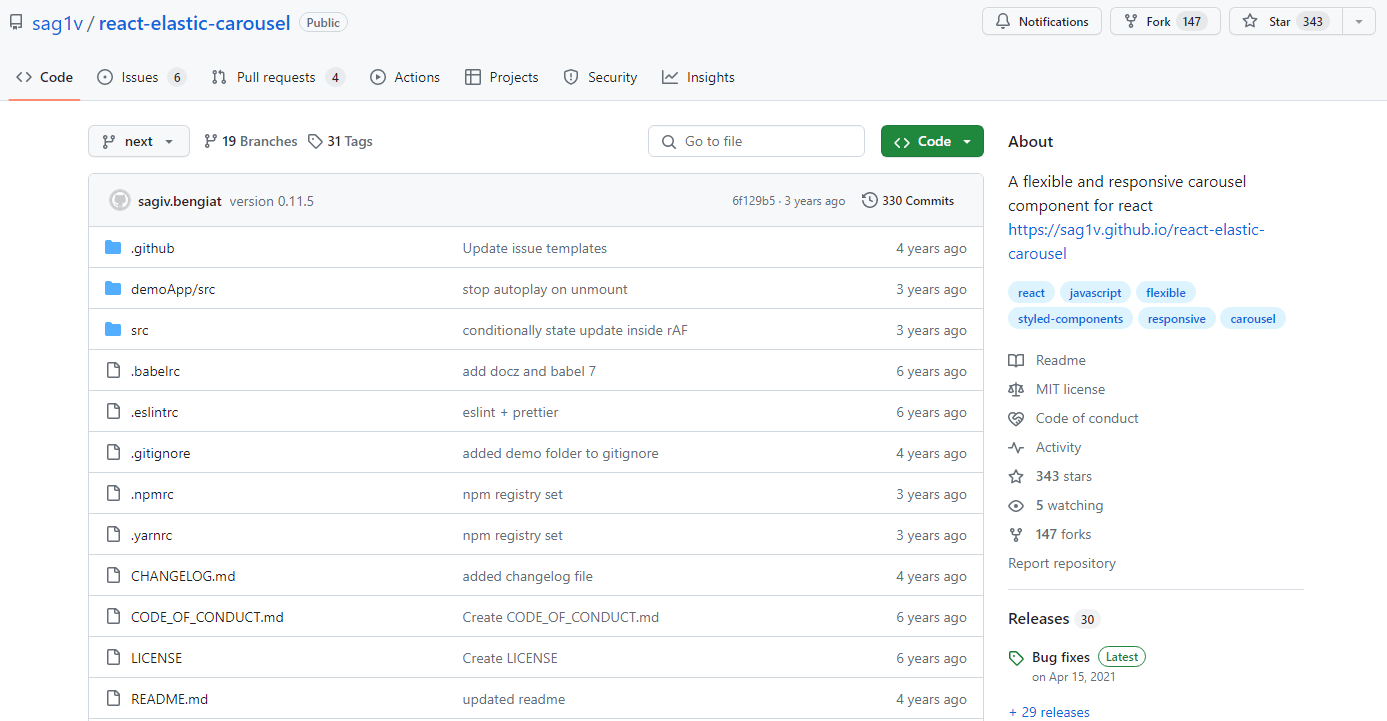Open the .github folder icon
The width and height of the screenshot is (1387, 721).
click(x=113, y=247)
